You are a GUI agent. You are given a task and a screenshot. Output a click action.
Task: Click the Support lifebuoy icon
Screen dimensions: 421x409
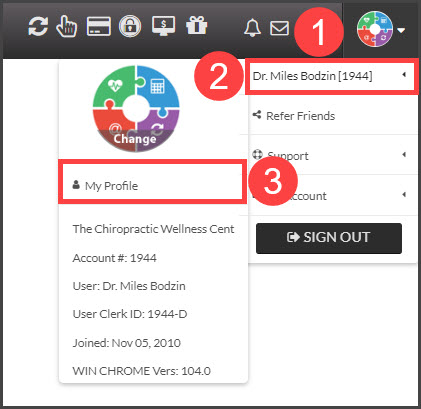[x=257, y=154]
